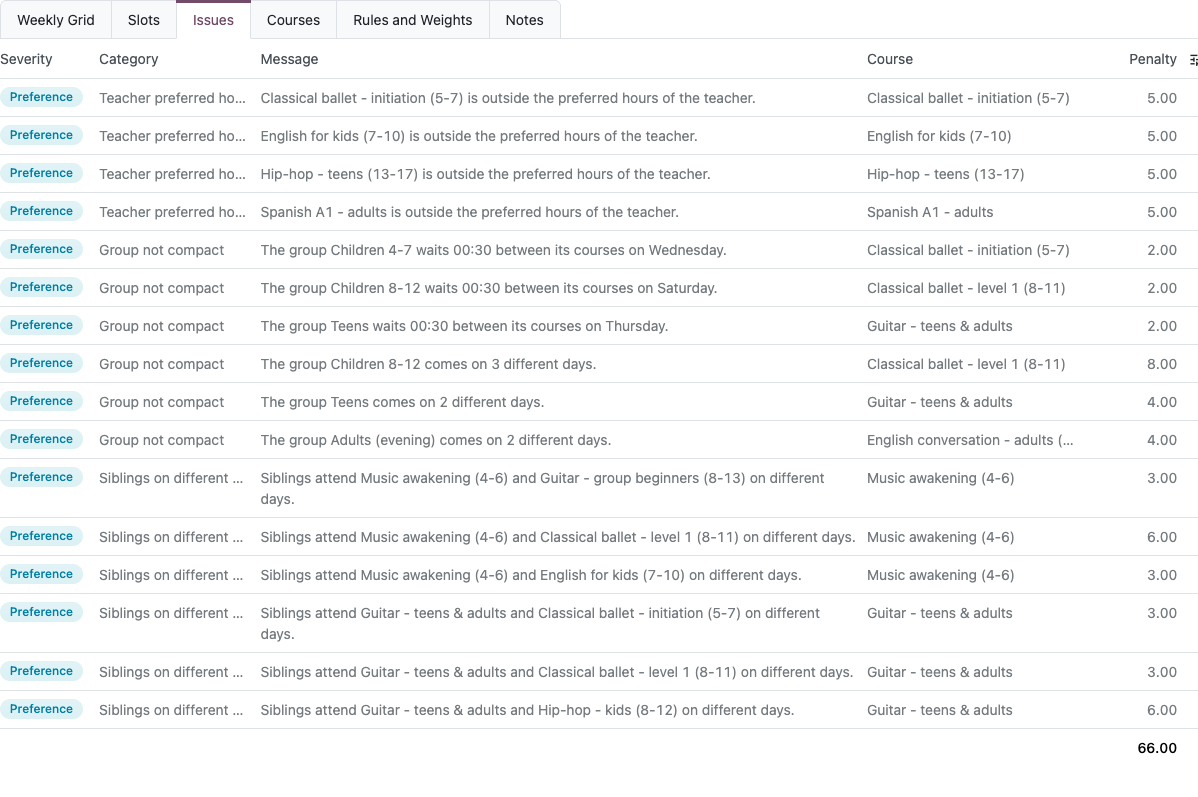
Task: Select the message "English for kids (7-10) is outside the preferred hours"
Action: click(479, 136)
